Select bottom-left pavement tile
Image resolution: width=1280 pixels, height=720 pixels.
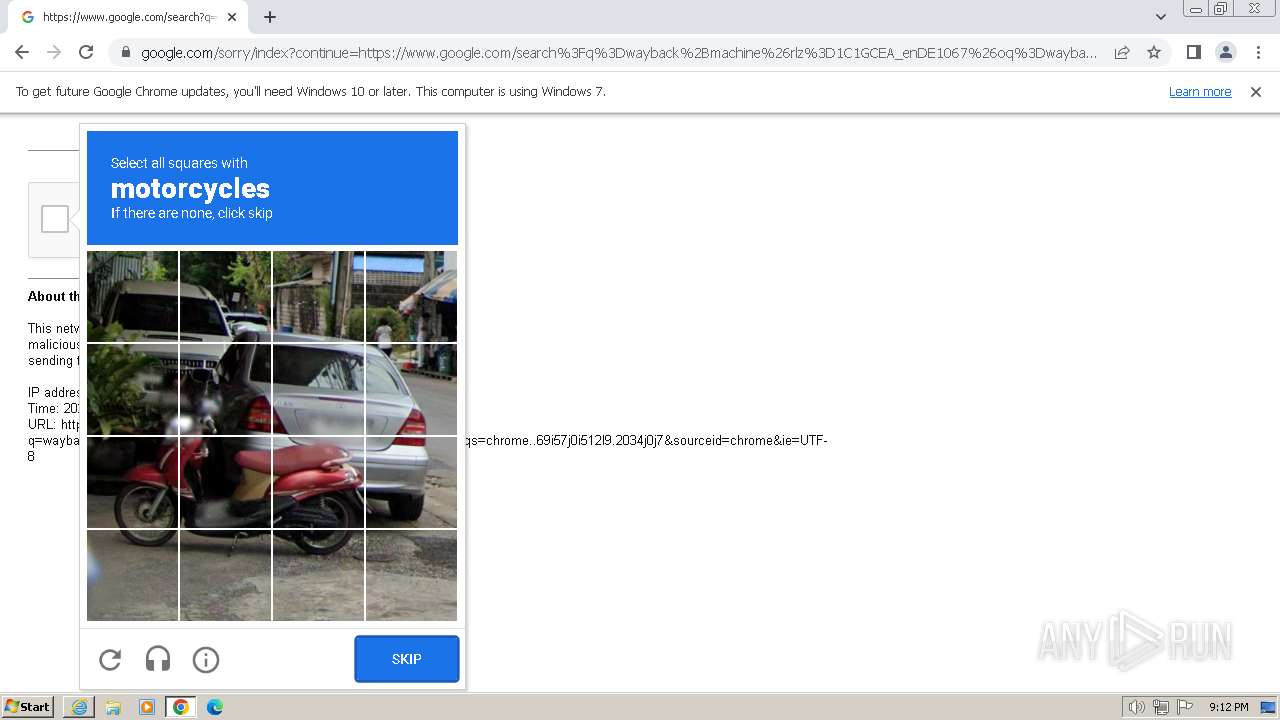click(x=132, y=575)
